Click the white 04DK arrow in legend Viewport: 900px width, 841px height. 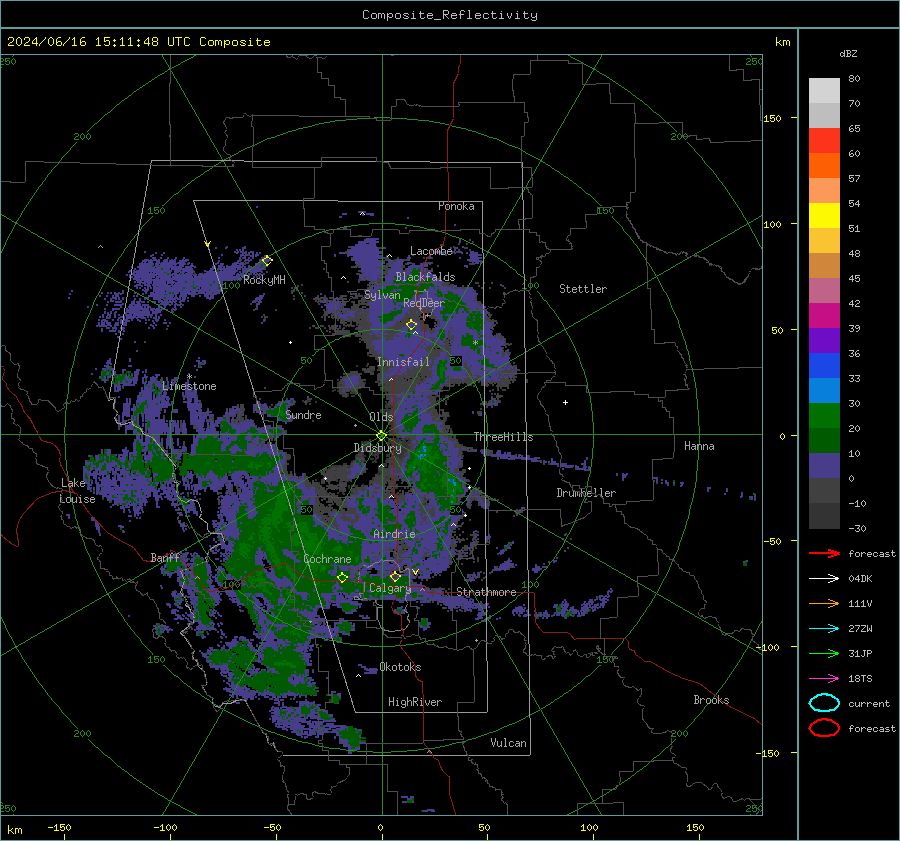click(824, 578)
